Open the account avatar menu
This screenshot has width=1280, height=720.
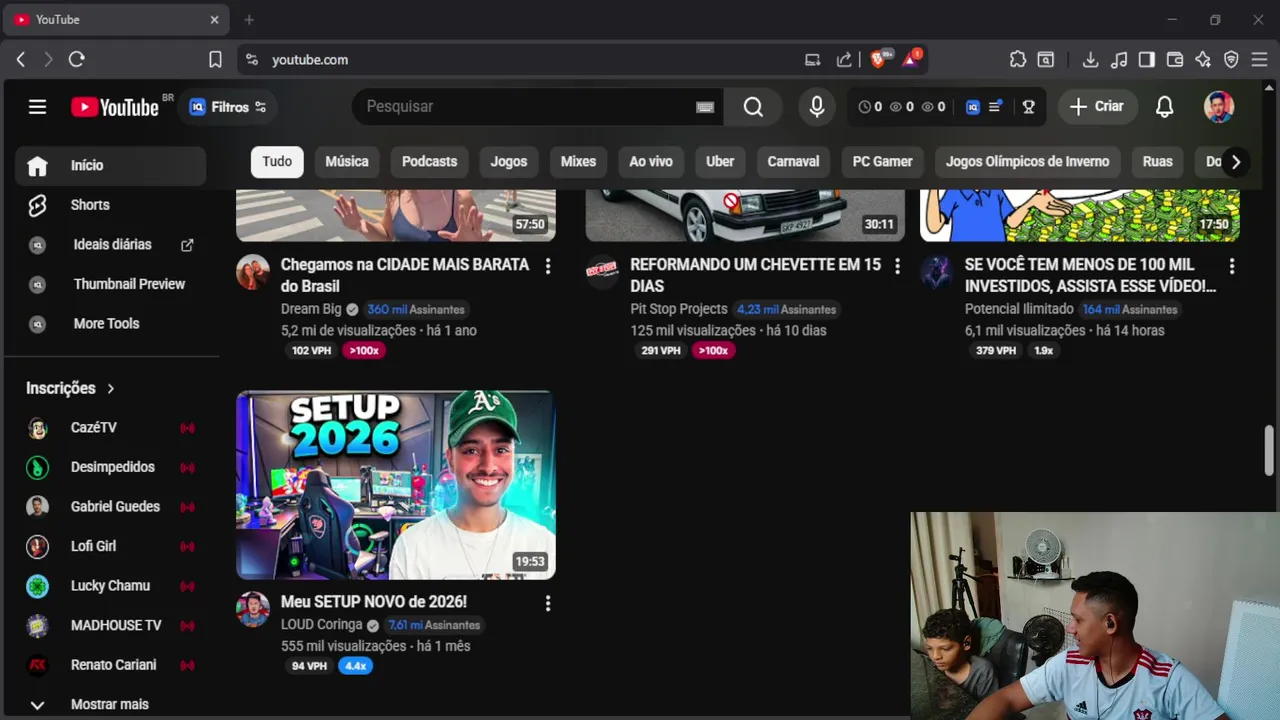point(1218,107)
